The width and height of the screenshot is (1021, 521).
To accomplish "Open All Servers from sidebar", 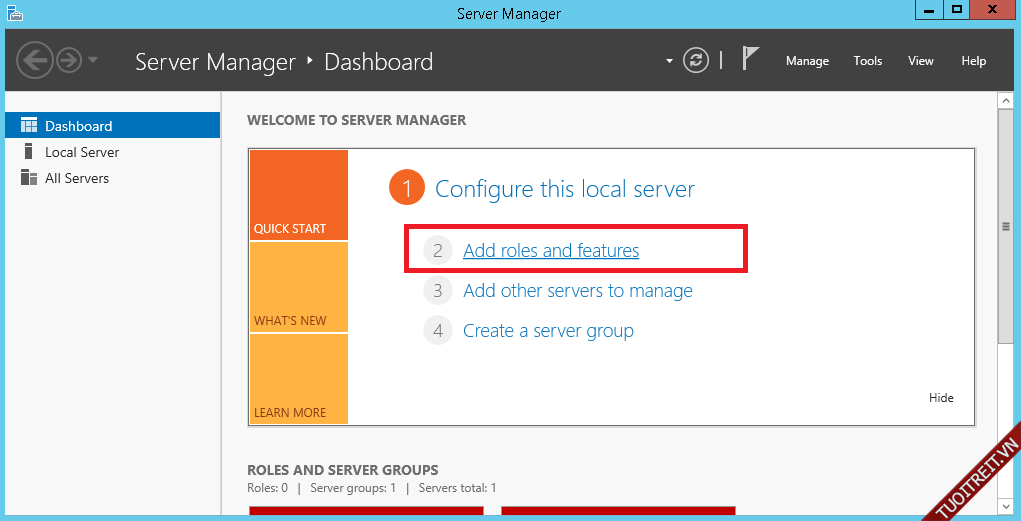I will click(x=76, y=178).
